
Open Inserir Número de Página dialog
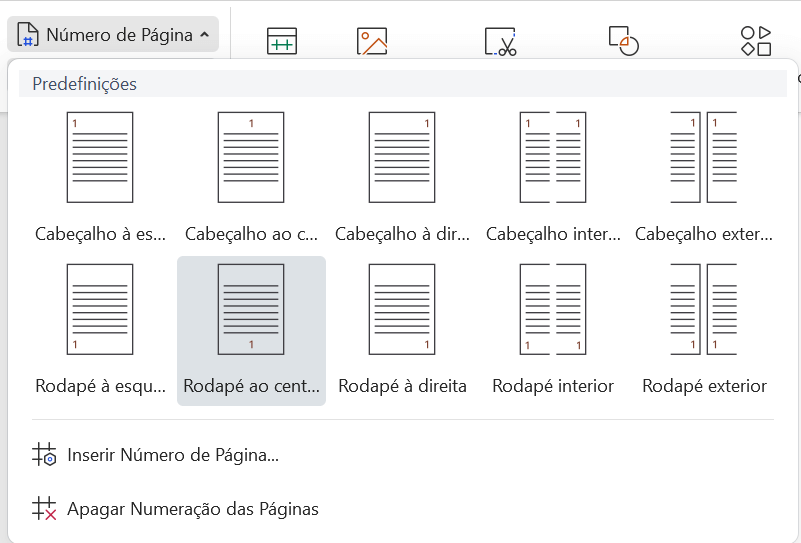point(155,455)
